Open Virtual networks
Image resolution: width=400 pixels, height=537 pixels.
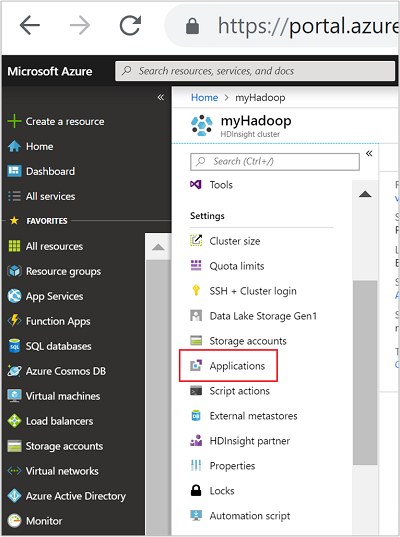62,471
